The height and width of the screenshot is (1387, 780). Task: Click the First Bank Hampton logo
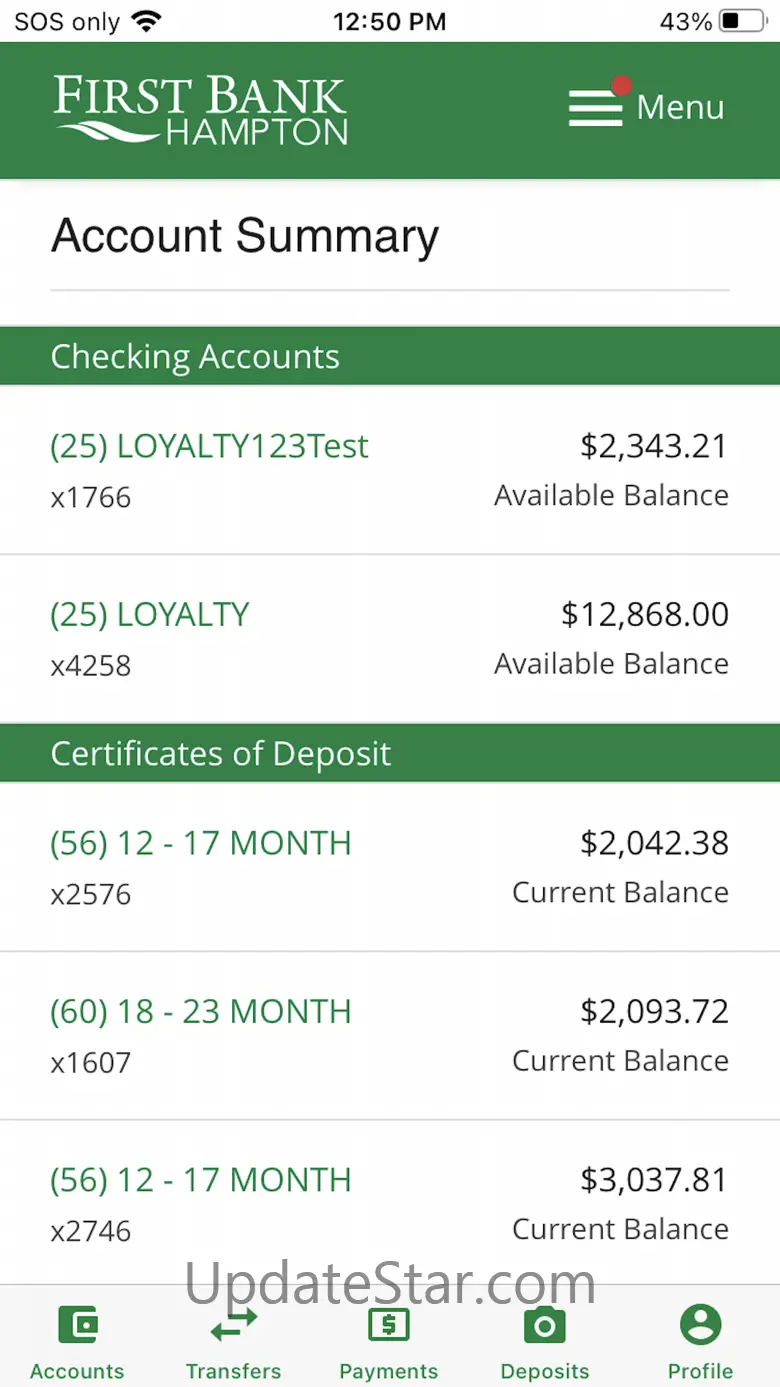tap(201, 110)
